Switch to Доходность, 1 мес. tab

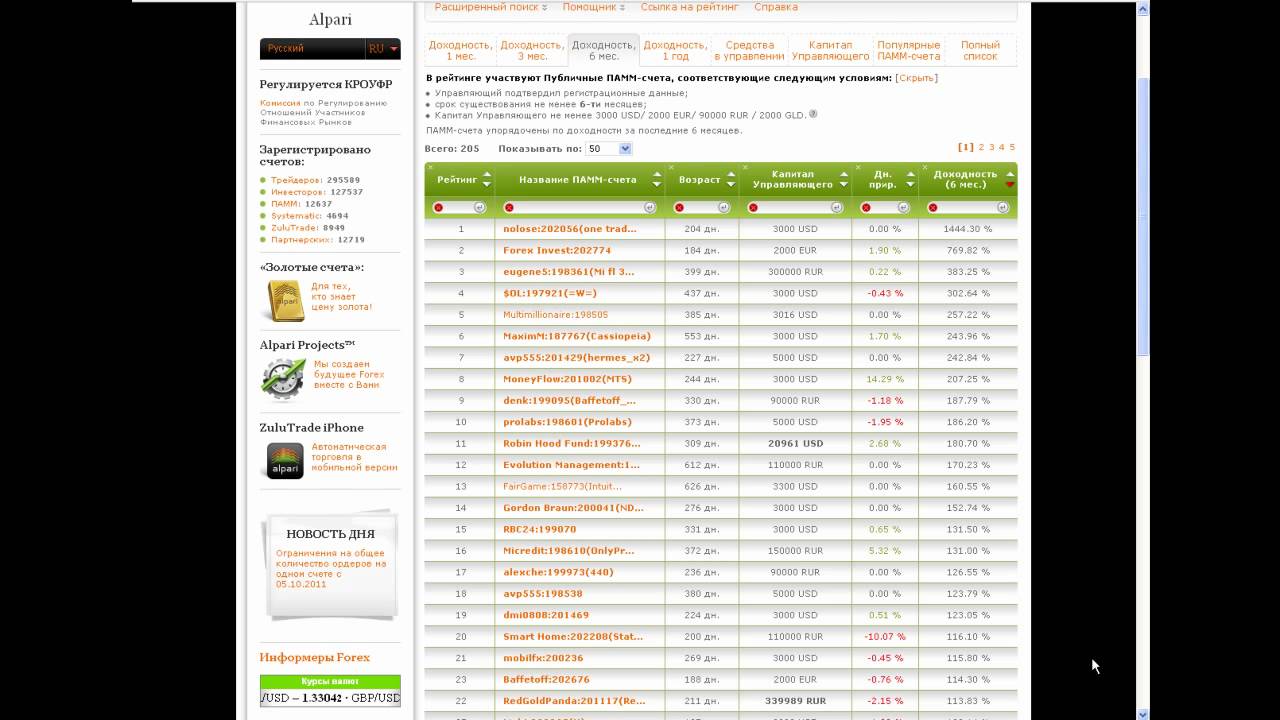click(460, 50)
